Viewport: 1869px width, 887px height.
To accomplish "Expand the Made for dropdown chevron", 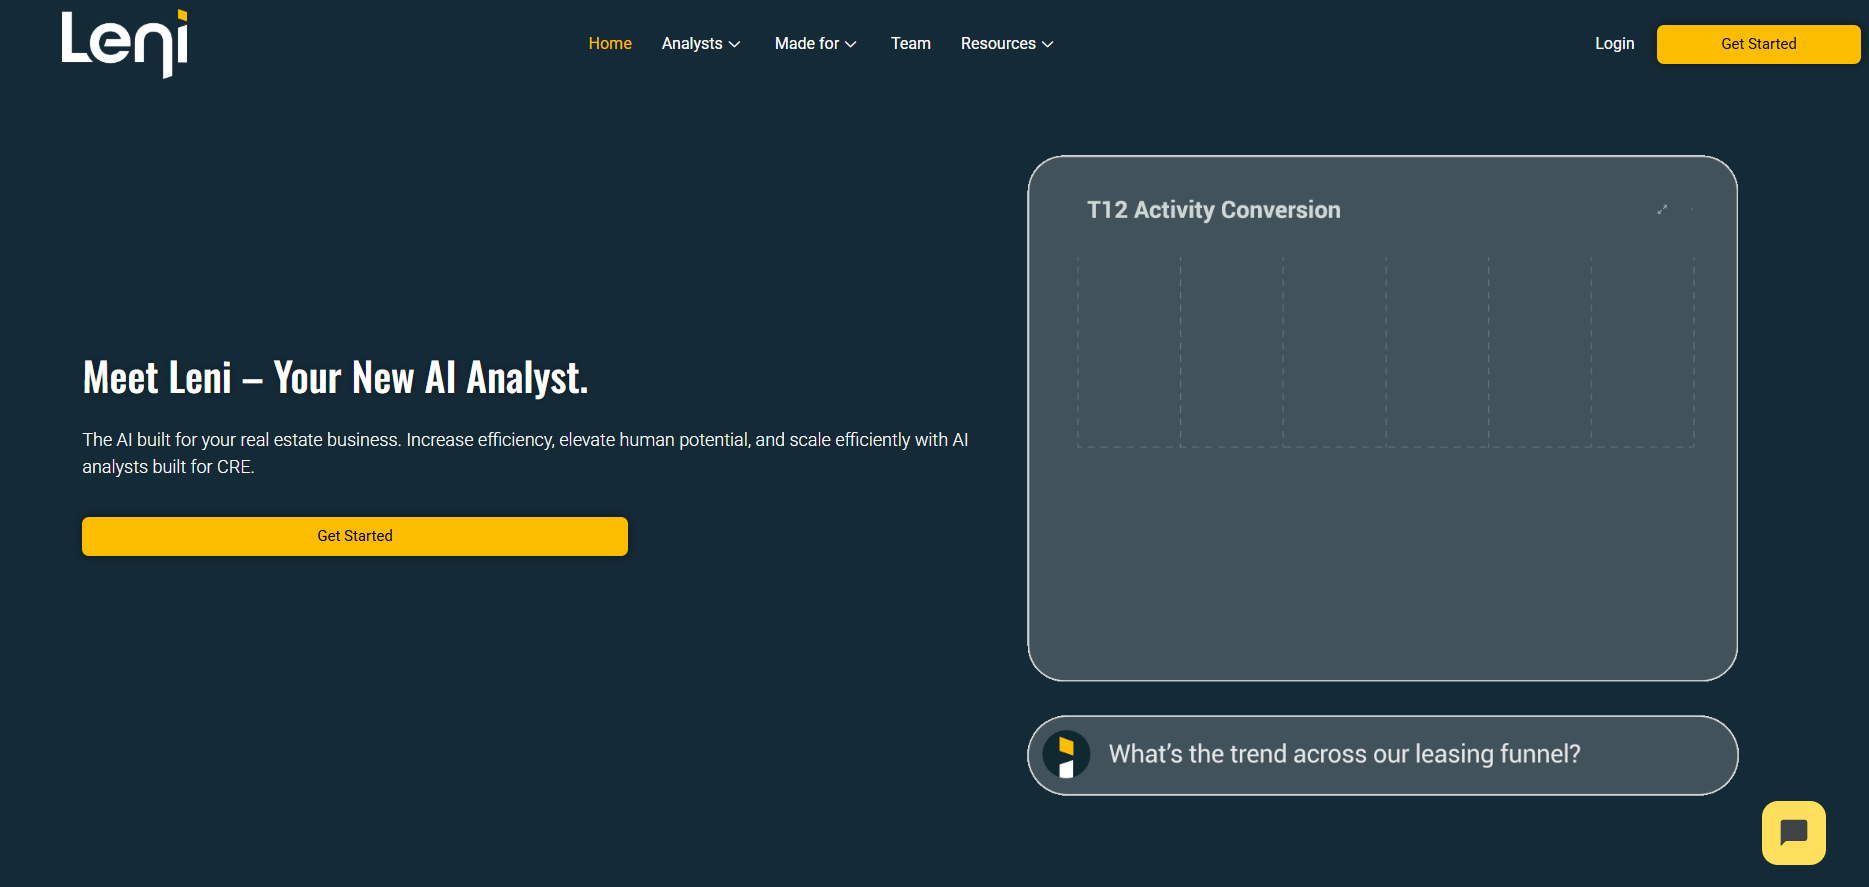I will click(x=851, y=45).
